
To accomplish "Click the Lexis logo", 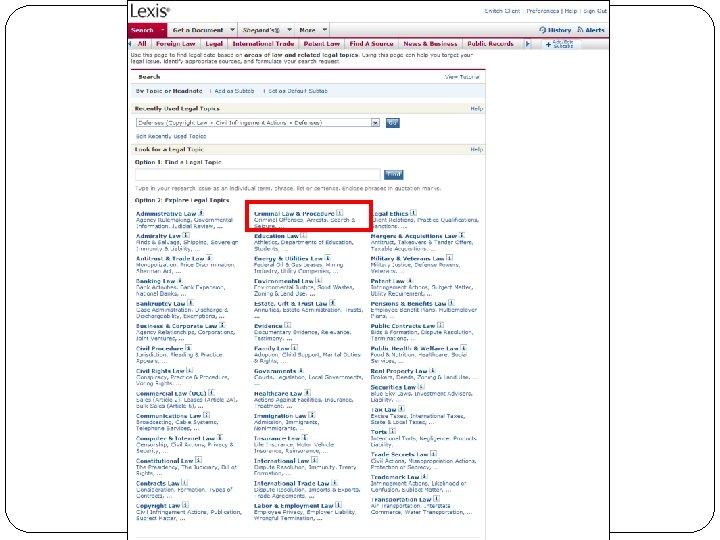I will click(x=150, y=11).
